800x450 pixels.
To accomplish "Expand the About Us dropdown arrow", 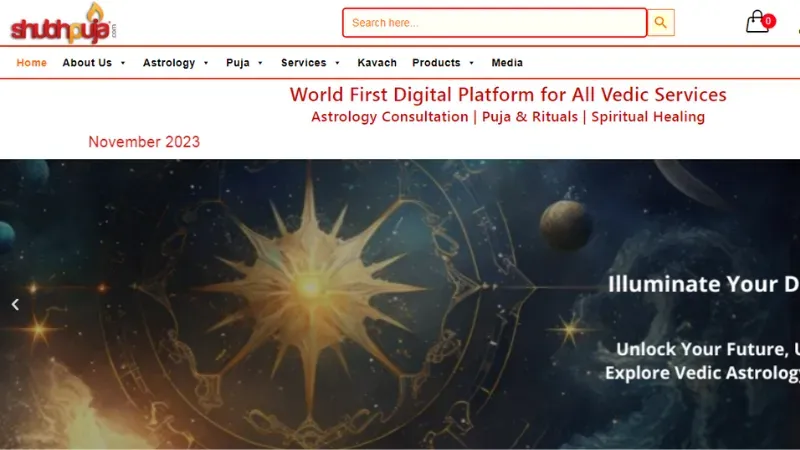I will click(x=123, y=63).
